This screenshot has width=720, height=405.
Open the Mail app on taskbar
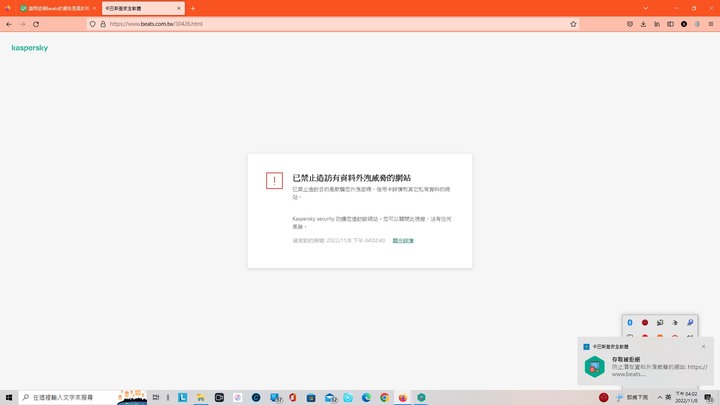tap(330, 398)
